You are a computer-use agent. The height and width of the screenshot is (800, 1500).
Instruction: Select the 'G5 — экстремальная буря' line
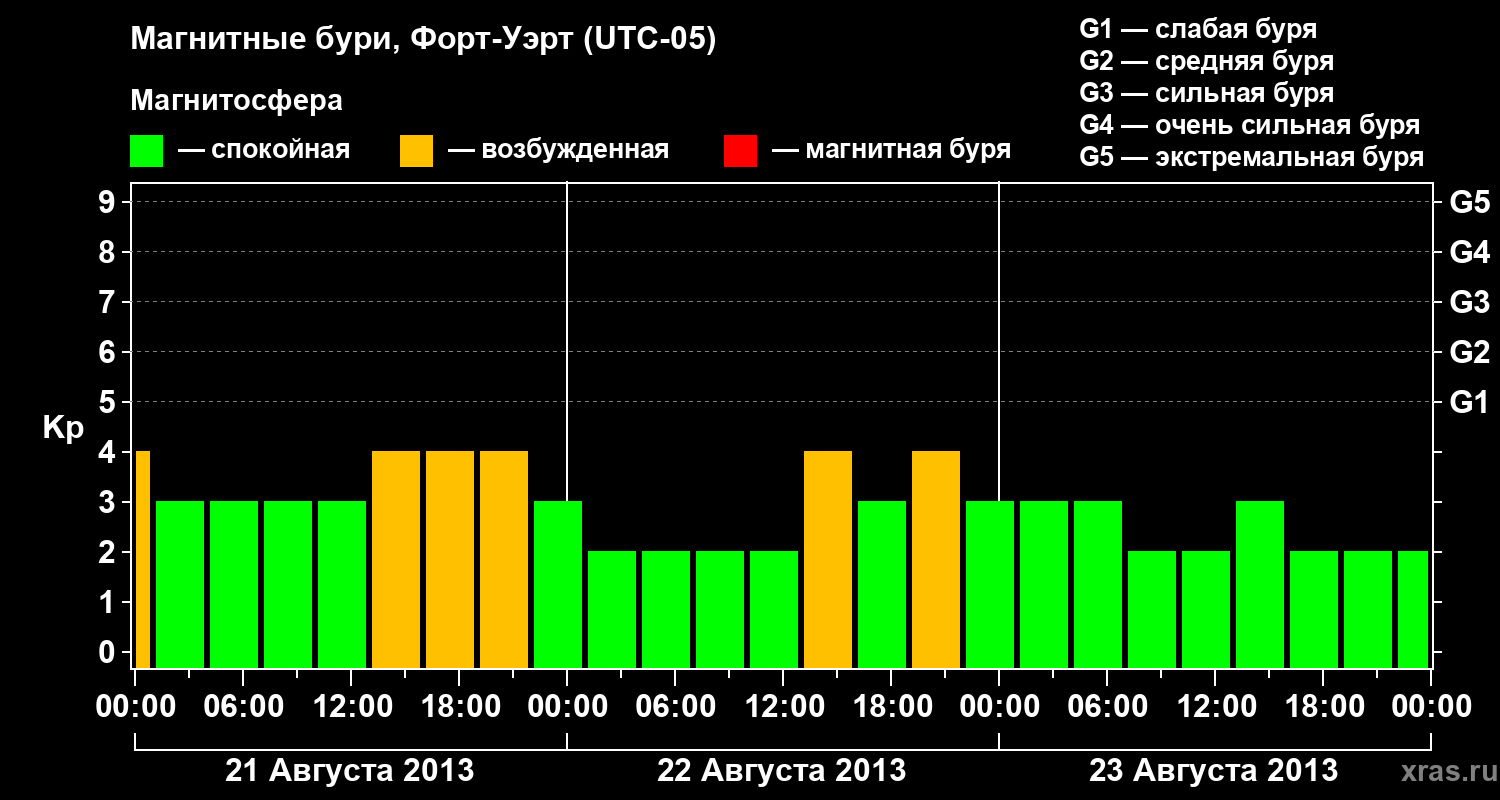[x=1252, y=157]
